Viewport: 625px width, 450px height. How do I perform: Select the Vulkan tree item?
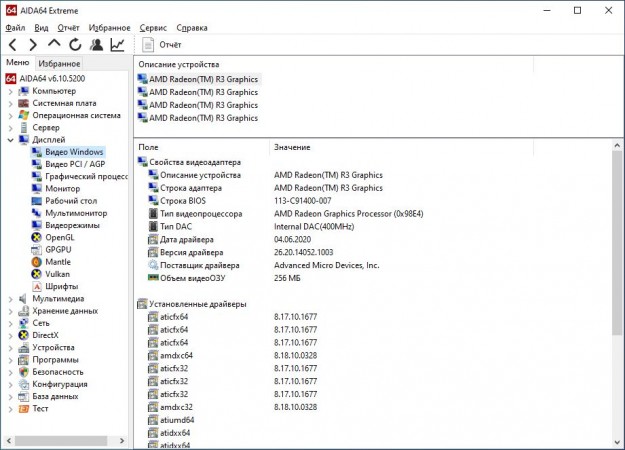point(59,273)
